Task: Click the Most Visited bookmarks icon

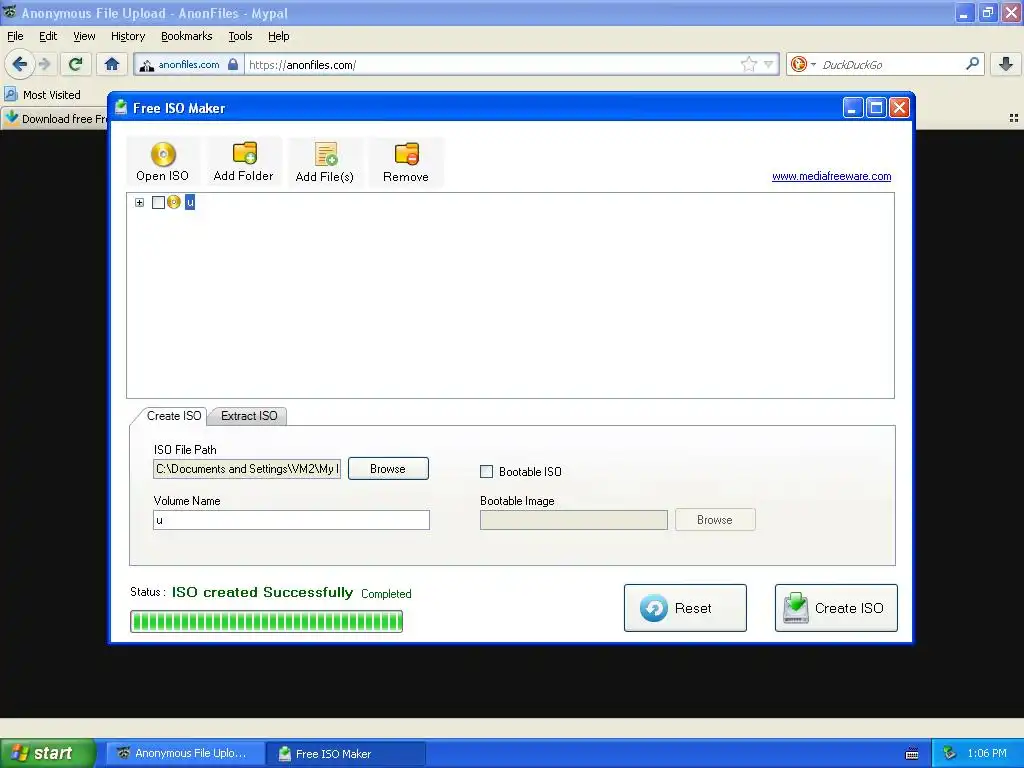Action: coord(10,94)
